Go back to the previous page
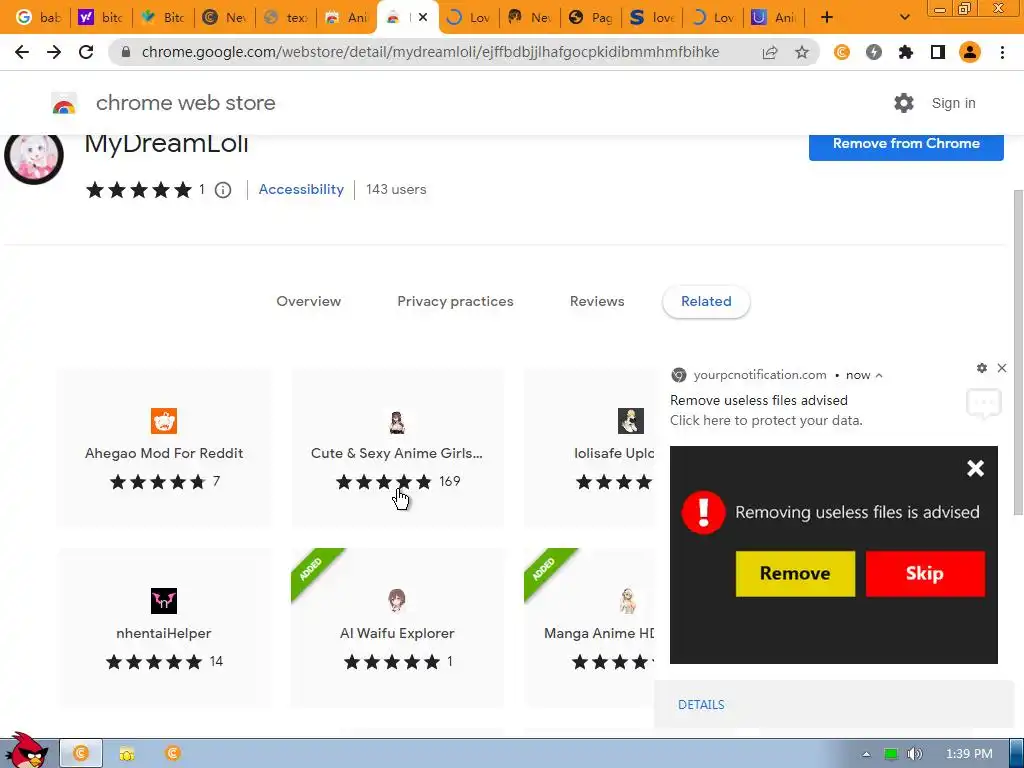This screenshot has width=1024, height=768. point(22,52)
